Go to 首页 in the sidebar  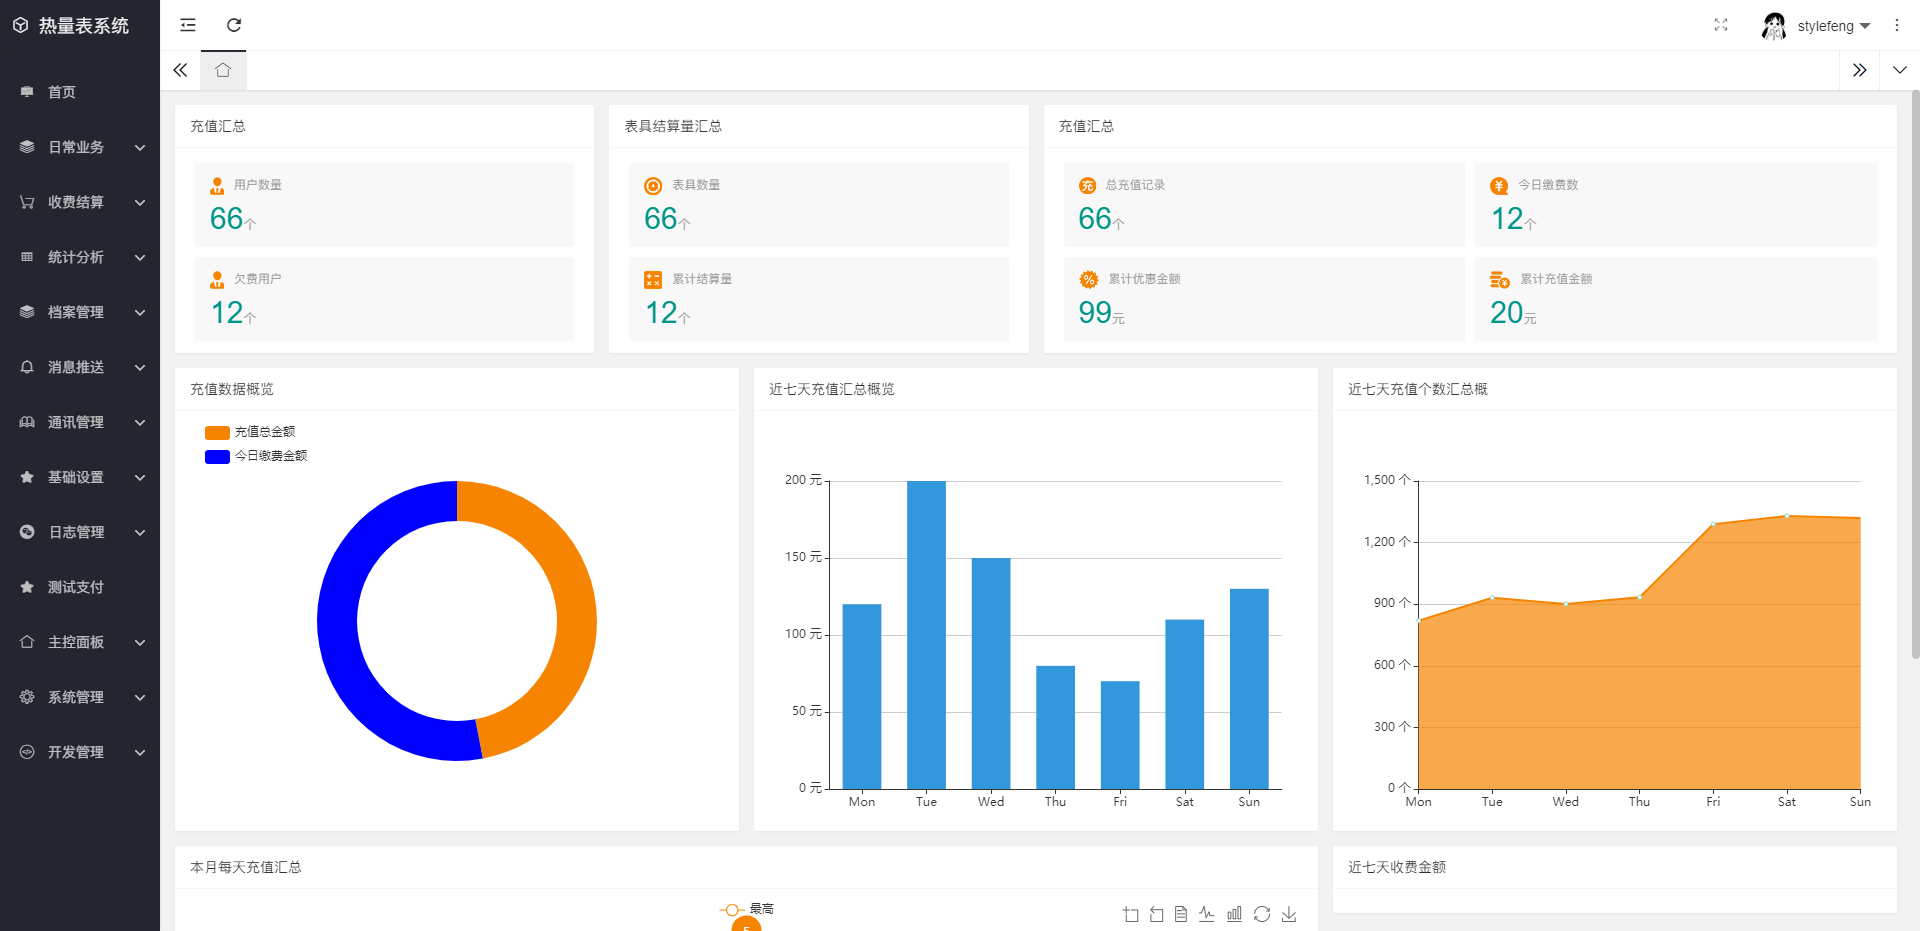coord(62,92)
